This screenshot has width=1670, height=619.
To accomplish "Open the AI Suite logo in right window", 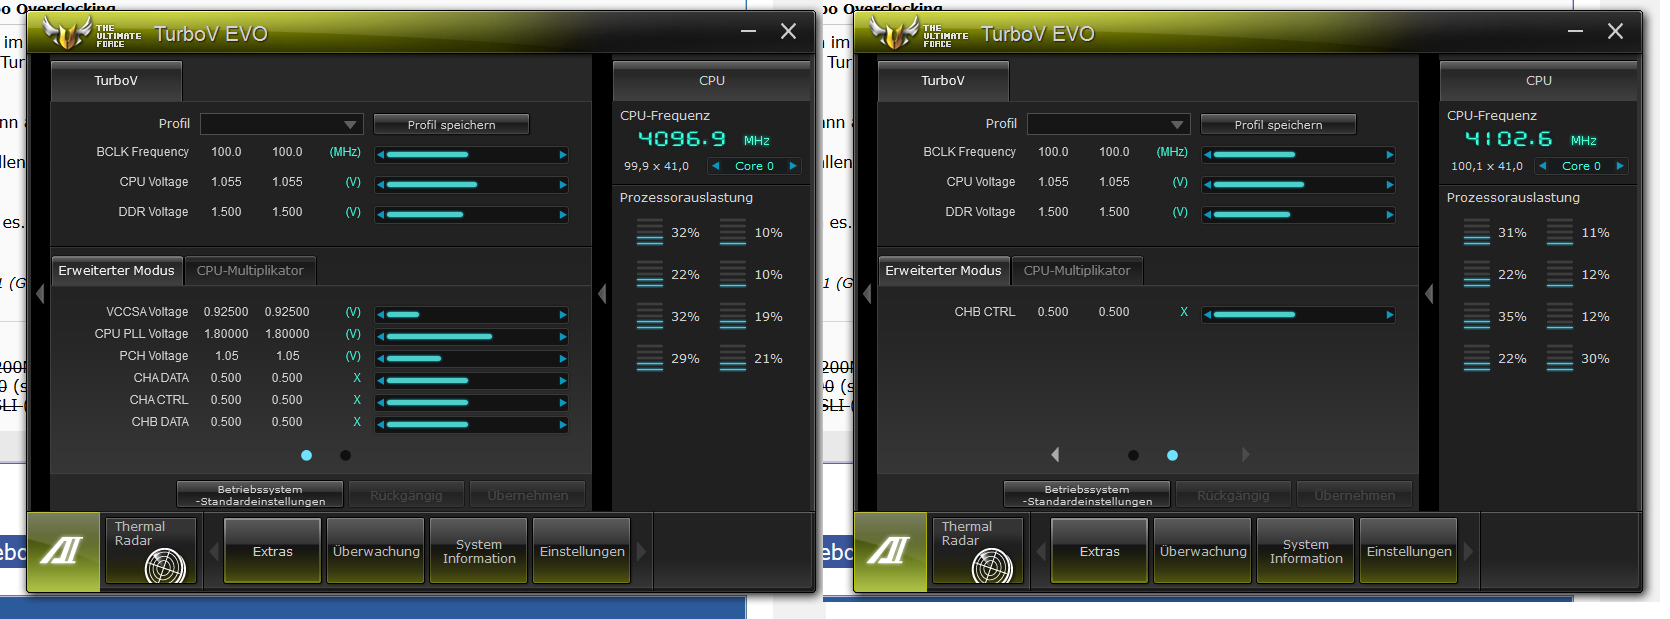I will coord(890,552).
